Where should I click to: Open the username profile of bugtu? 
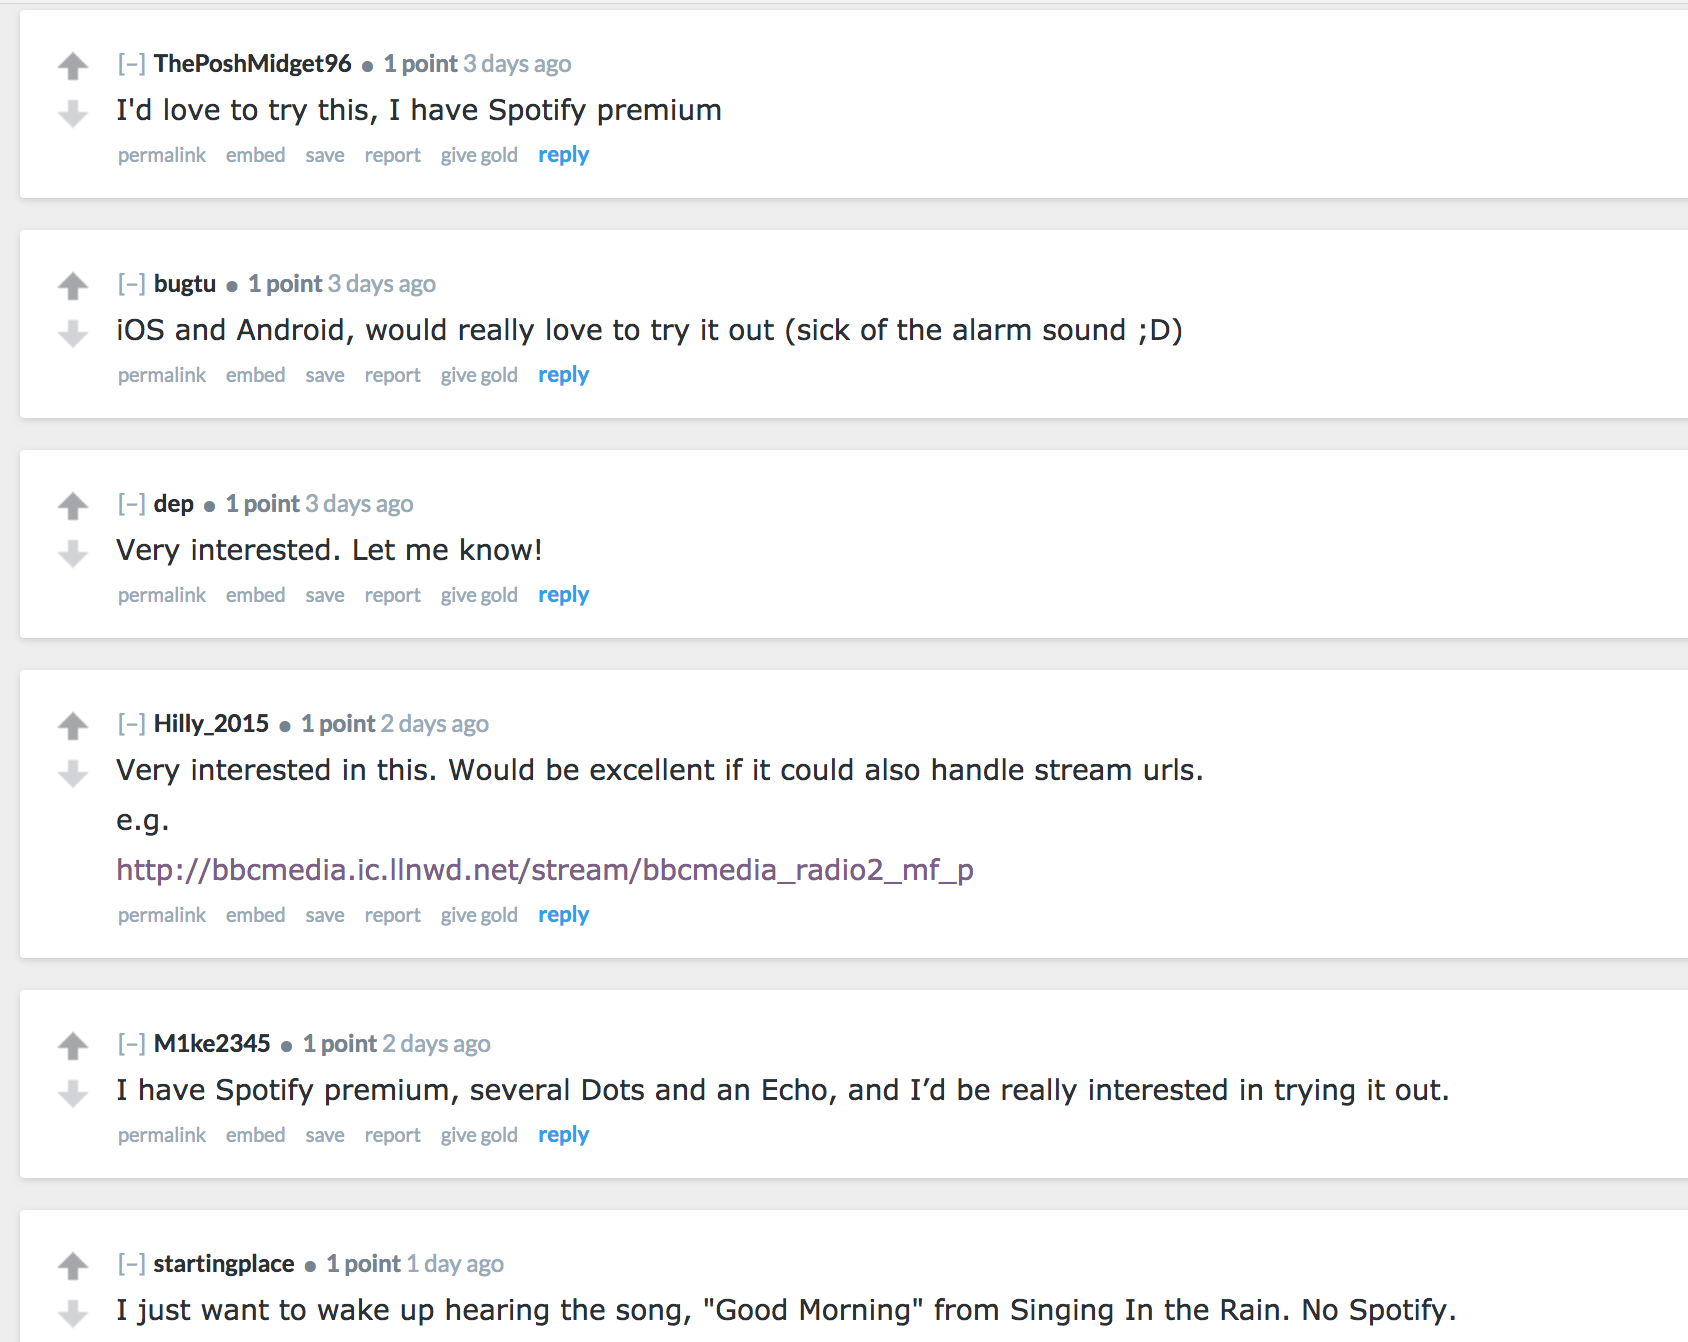pos(185,284)
